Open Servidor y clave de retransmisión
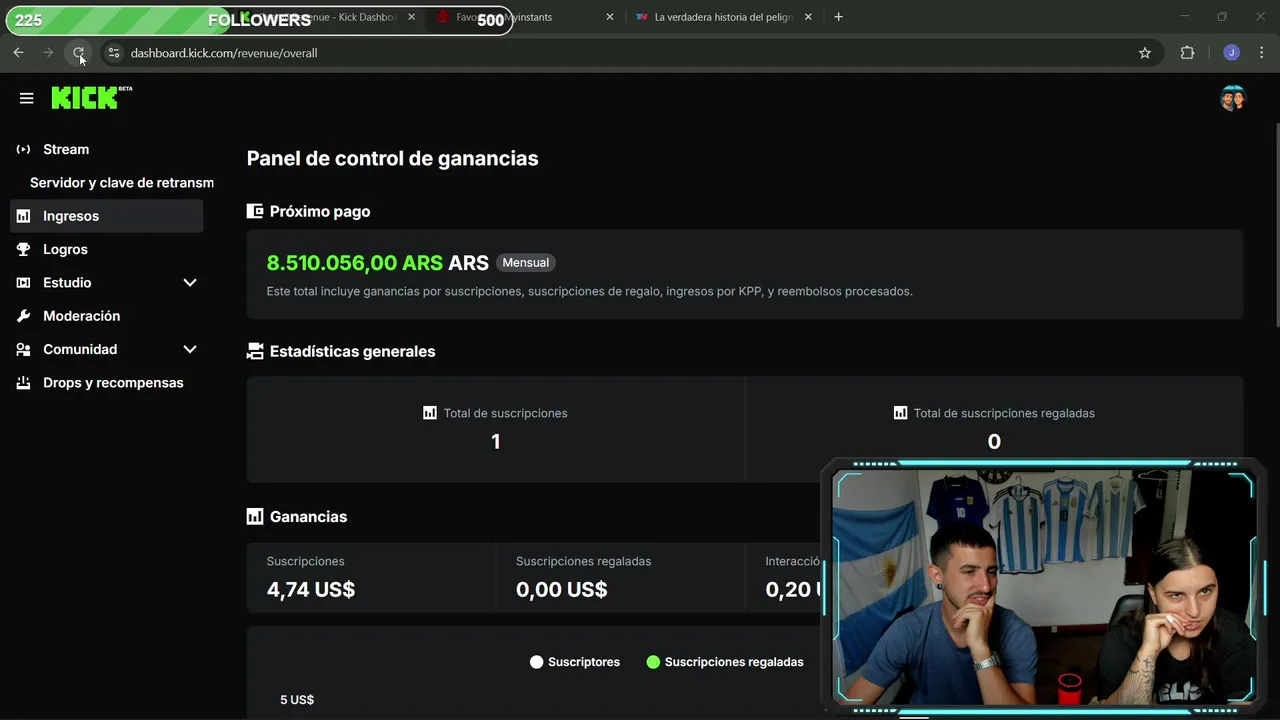The width and height of the screenshot is (1280, 720). pos(121,183)
